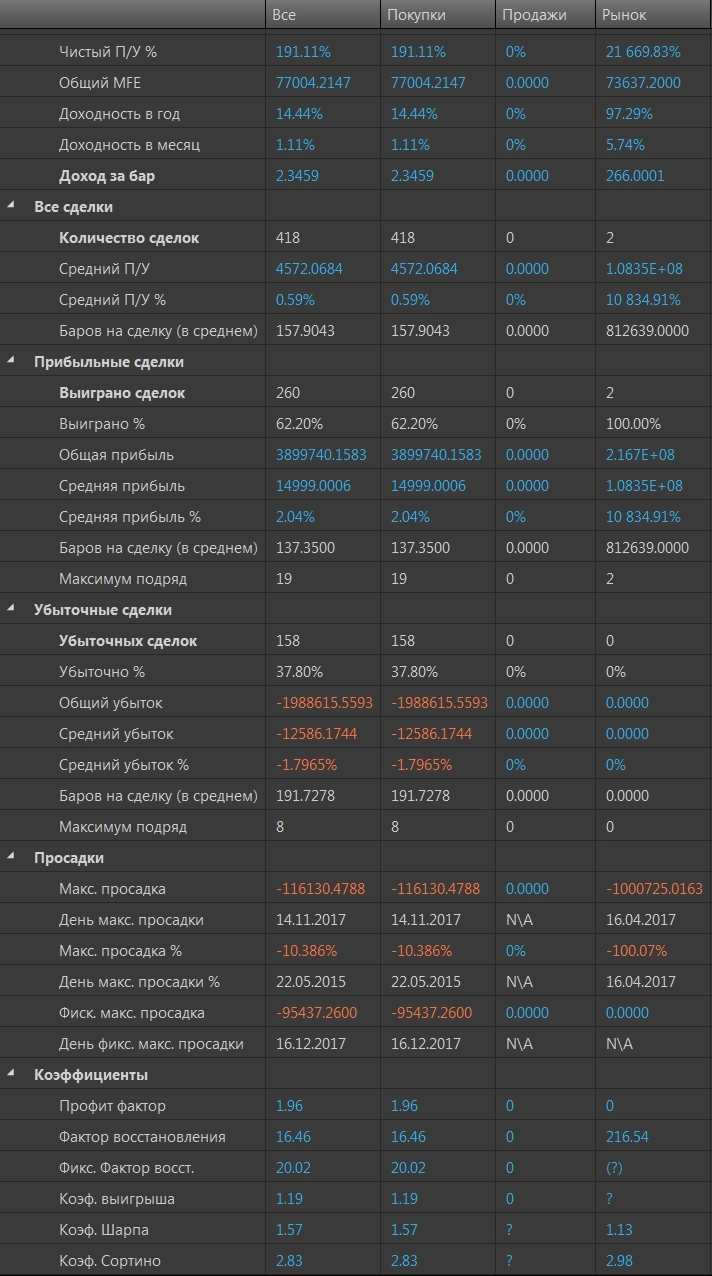The image size is (712, 1276).
Task: Click the "Все" column header
Action: tap(285, 15)
